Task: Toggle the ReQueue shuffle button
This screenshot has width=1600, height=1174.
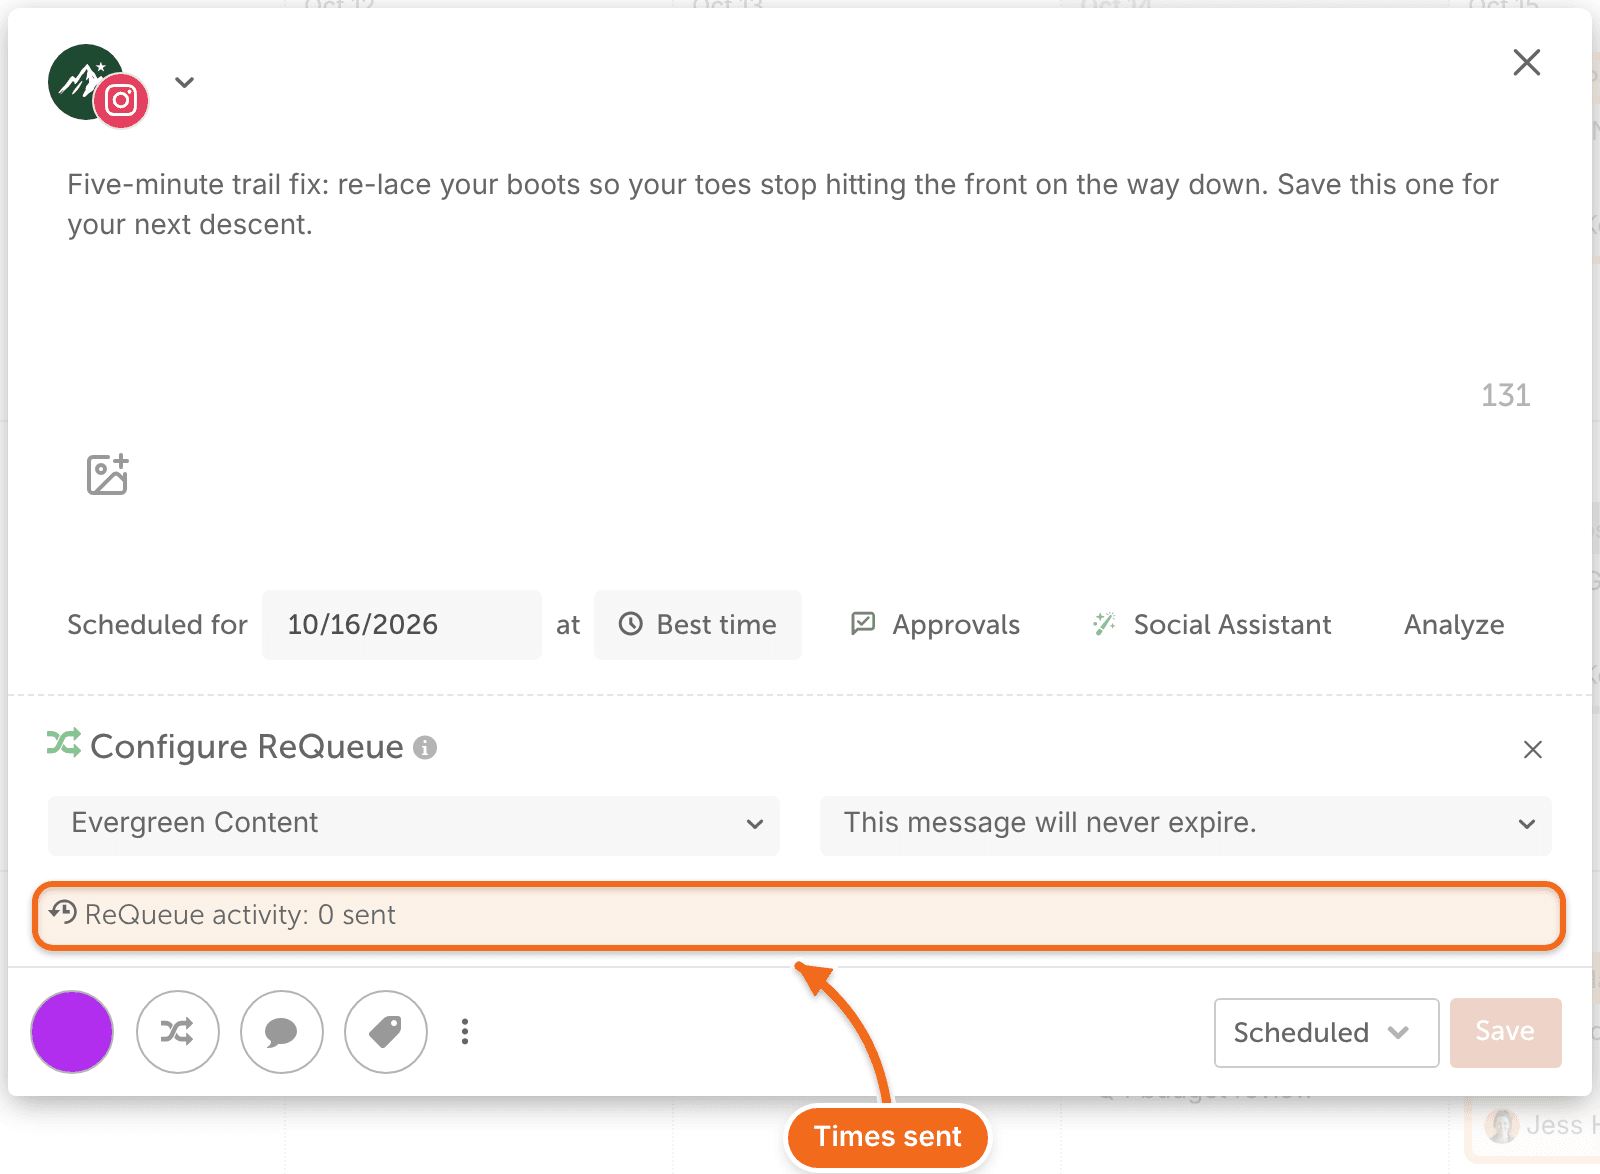Action: point(177,1032)
